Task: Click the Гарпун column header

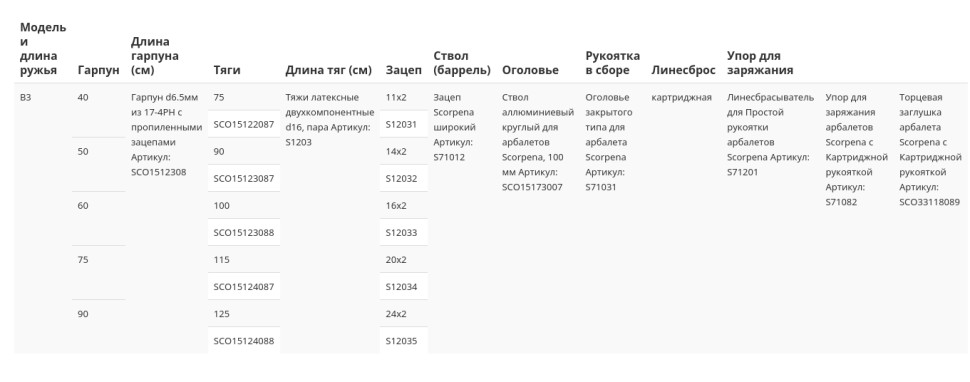Action: pos(98,70)
